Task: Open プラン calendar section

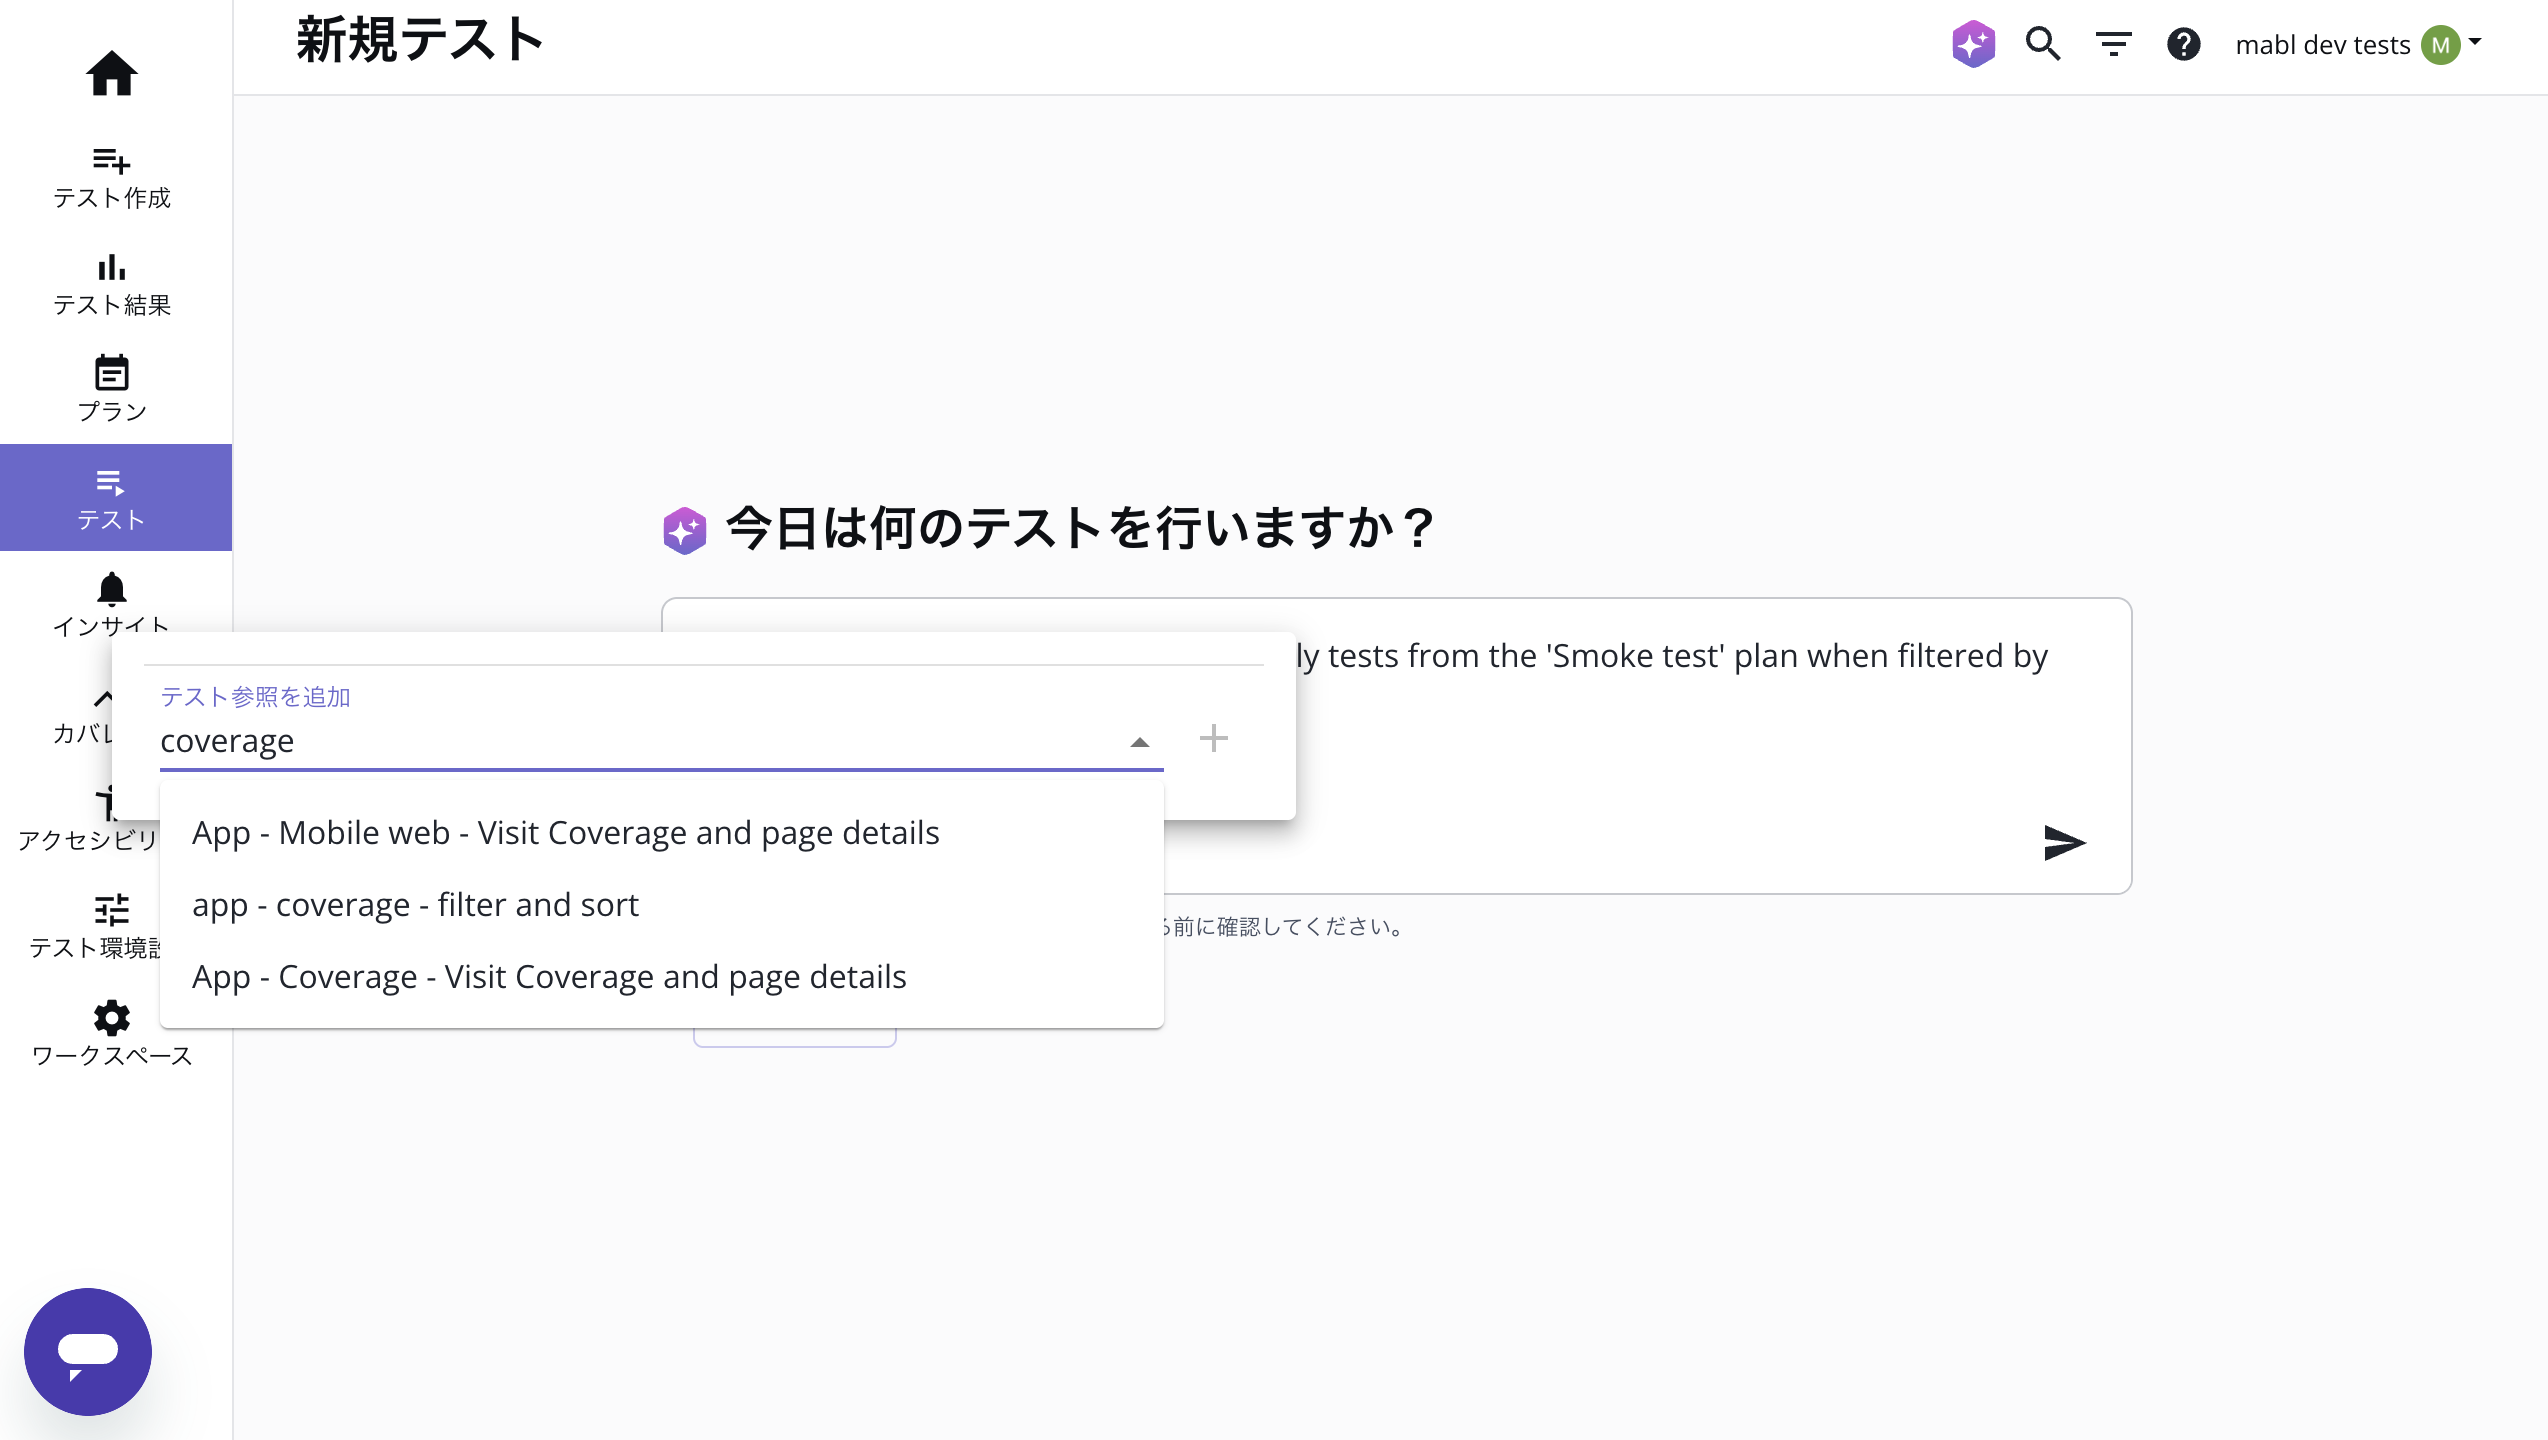Action: [x=111, y=389]
